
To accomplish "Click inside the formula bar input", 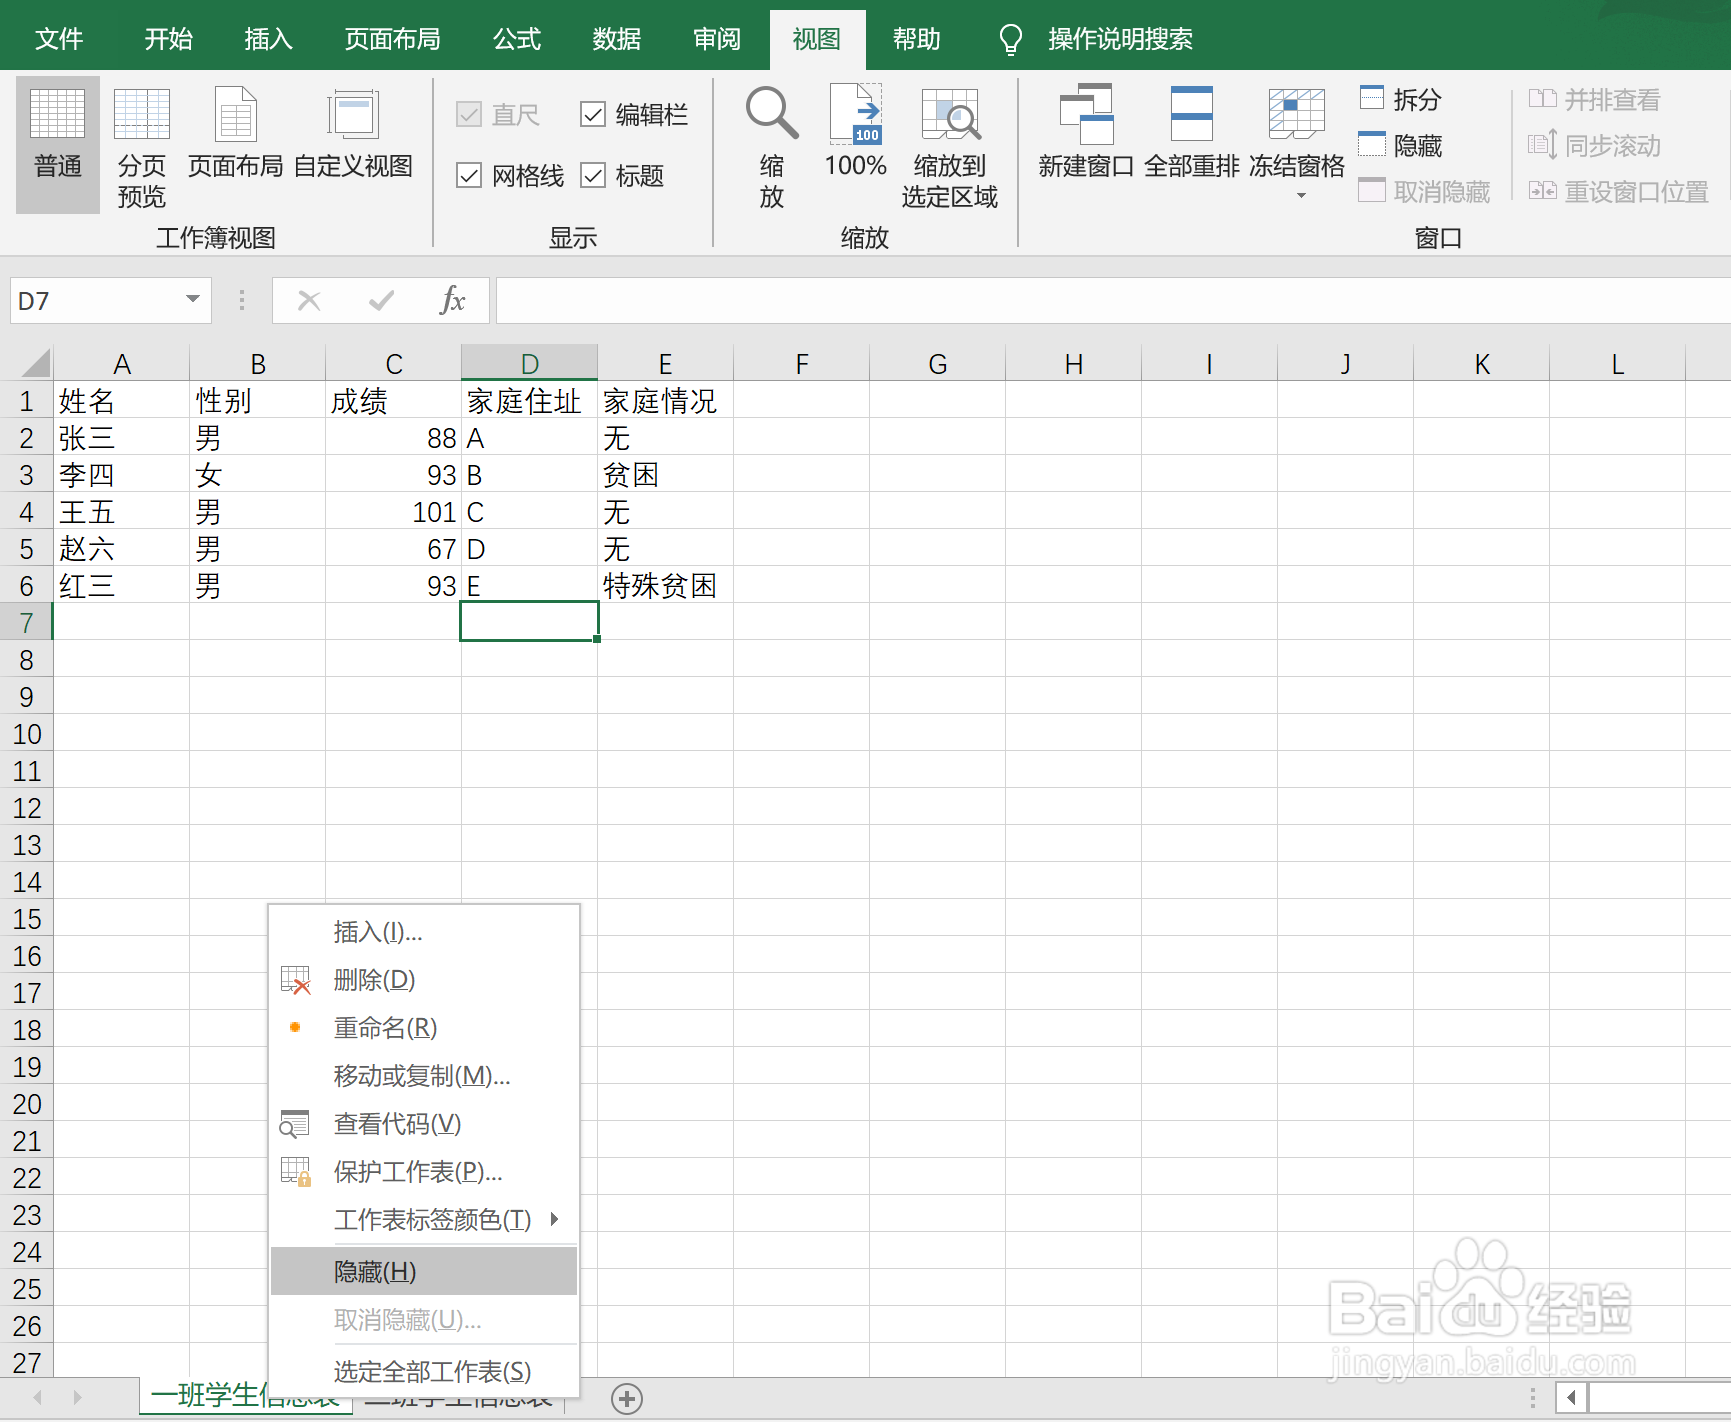I will click(x=1113, y=300).
